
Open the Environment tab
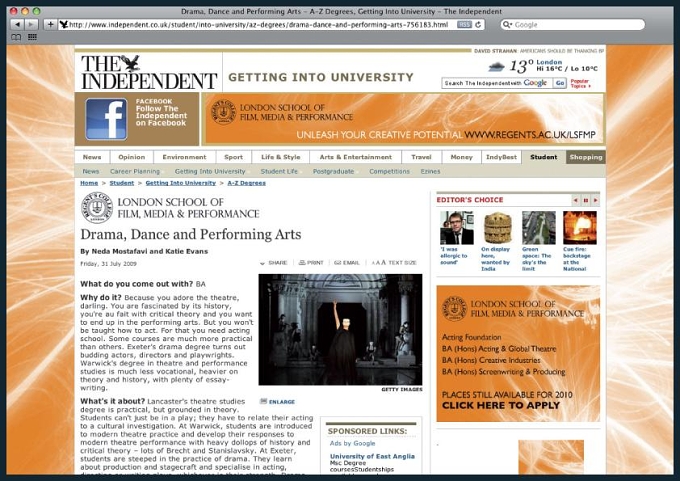point(184,157)
